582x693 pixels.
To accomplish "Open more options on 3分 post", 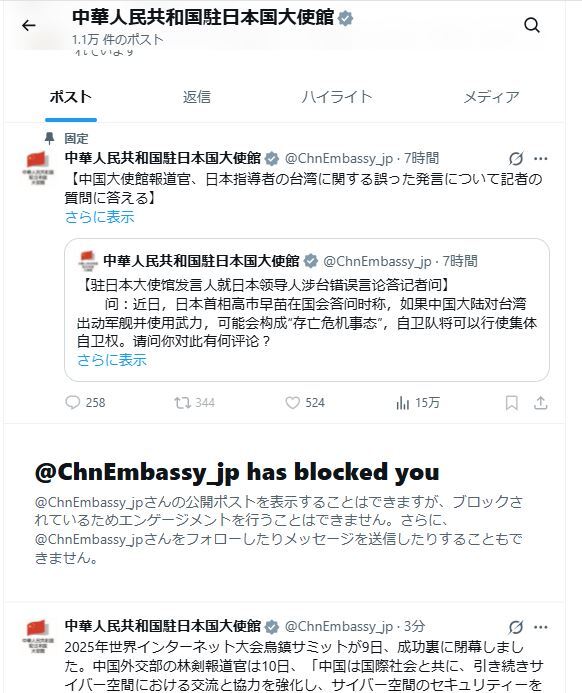I will [540, 627].
